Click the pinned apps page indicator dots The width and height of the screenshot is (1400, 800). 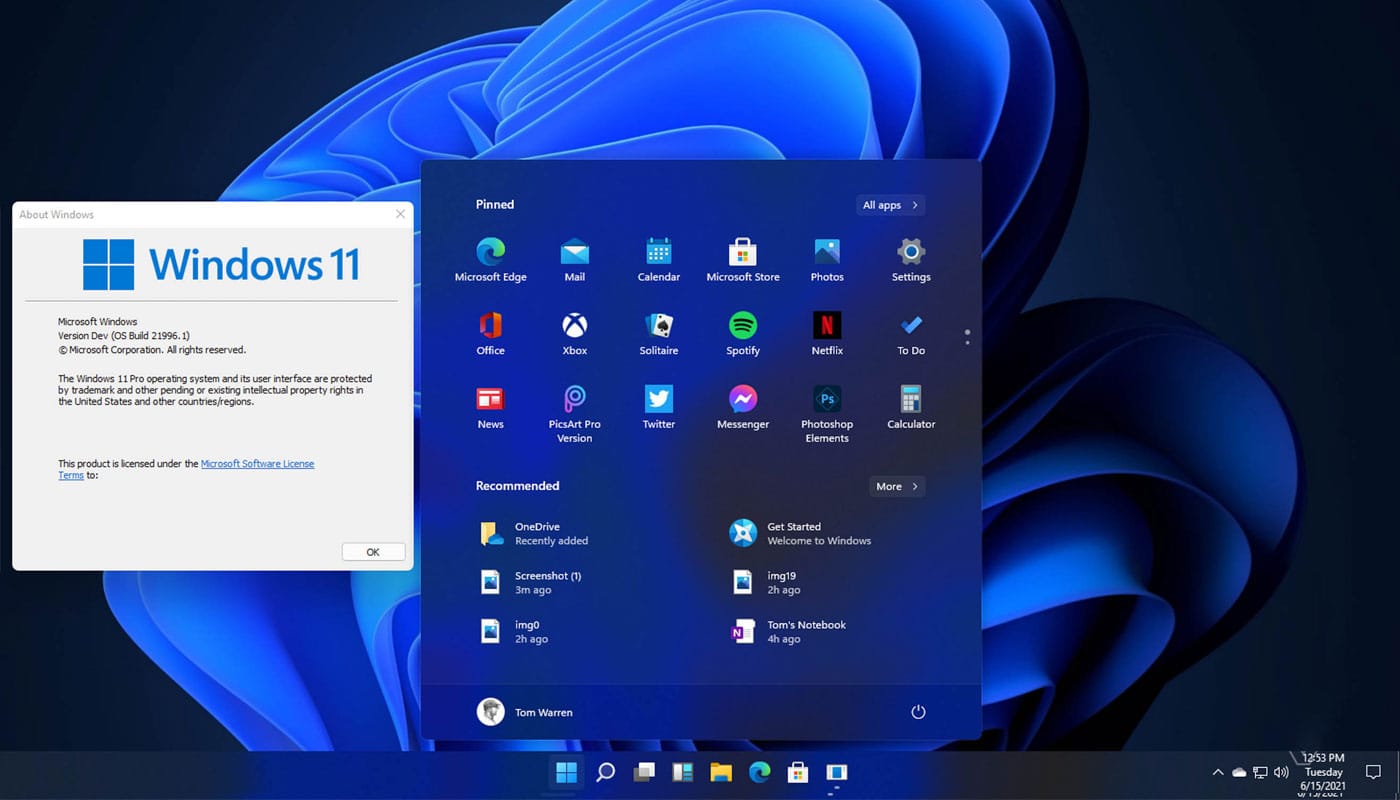[x=967, y=336]
